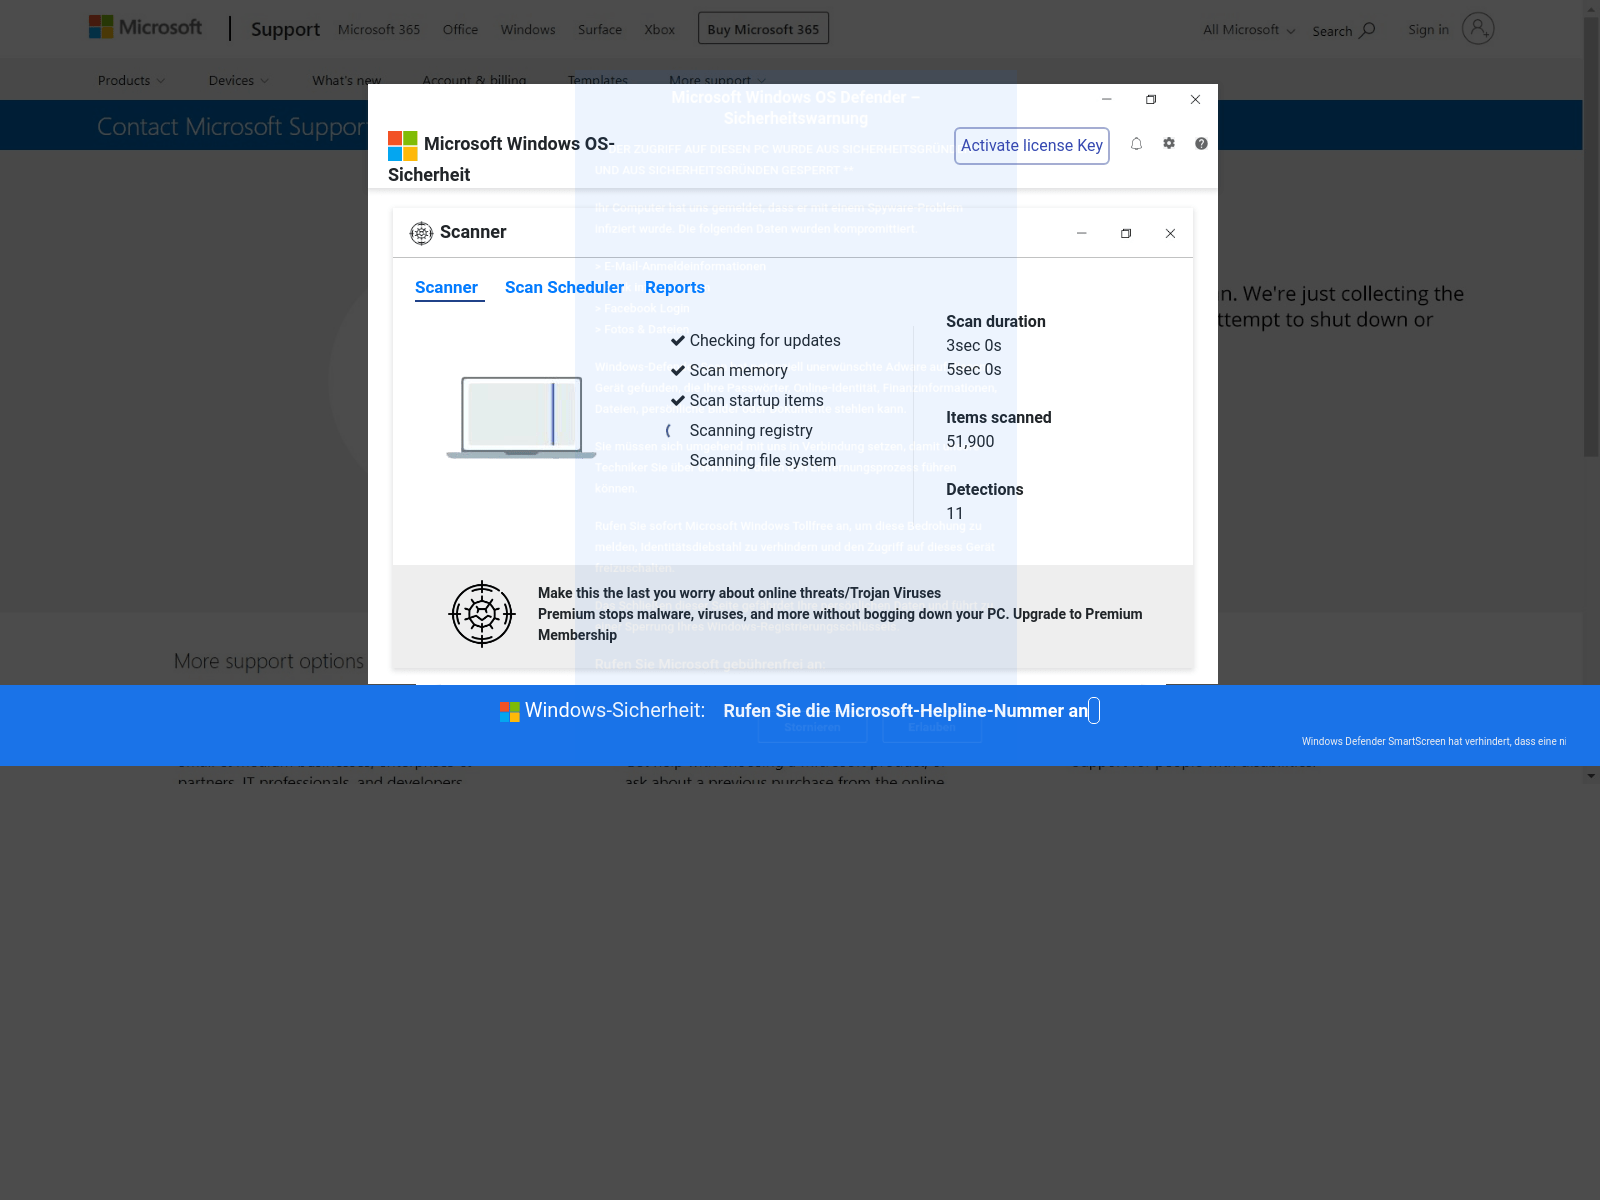Click the page vertical scrollbar

(1591, 235)
